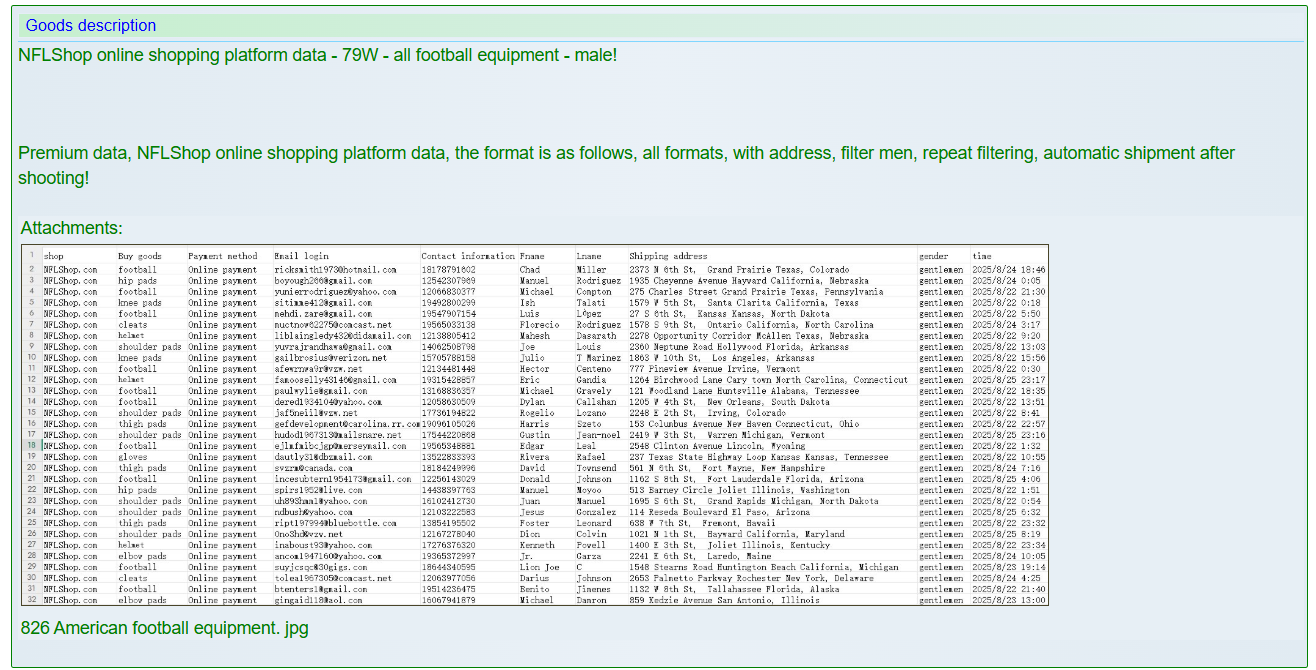Click the green "NFLShop online shopping platform data" title

317,55
